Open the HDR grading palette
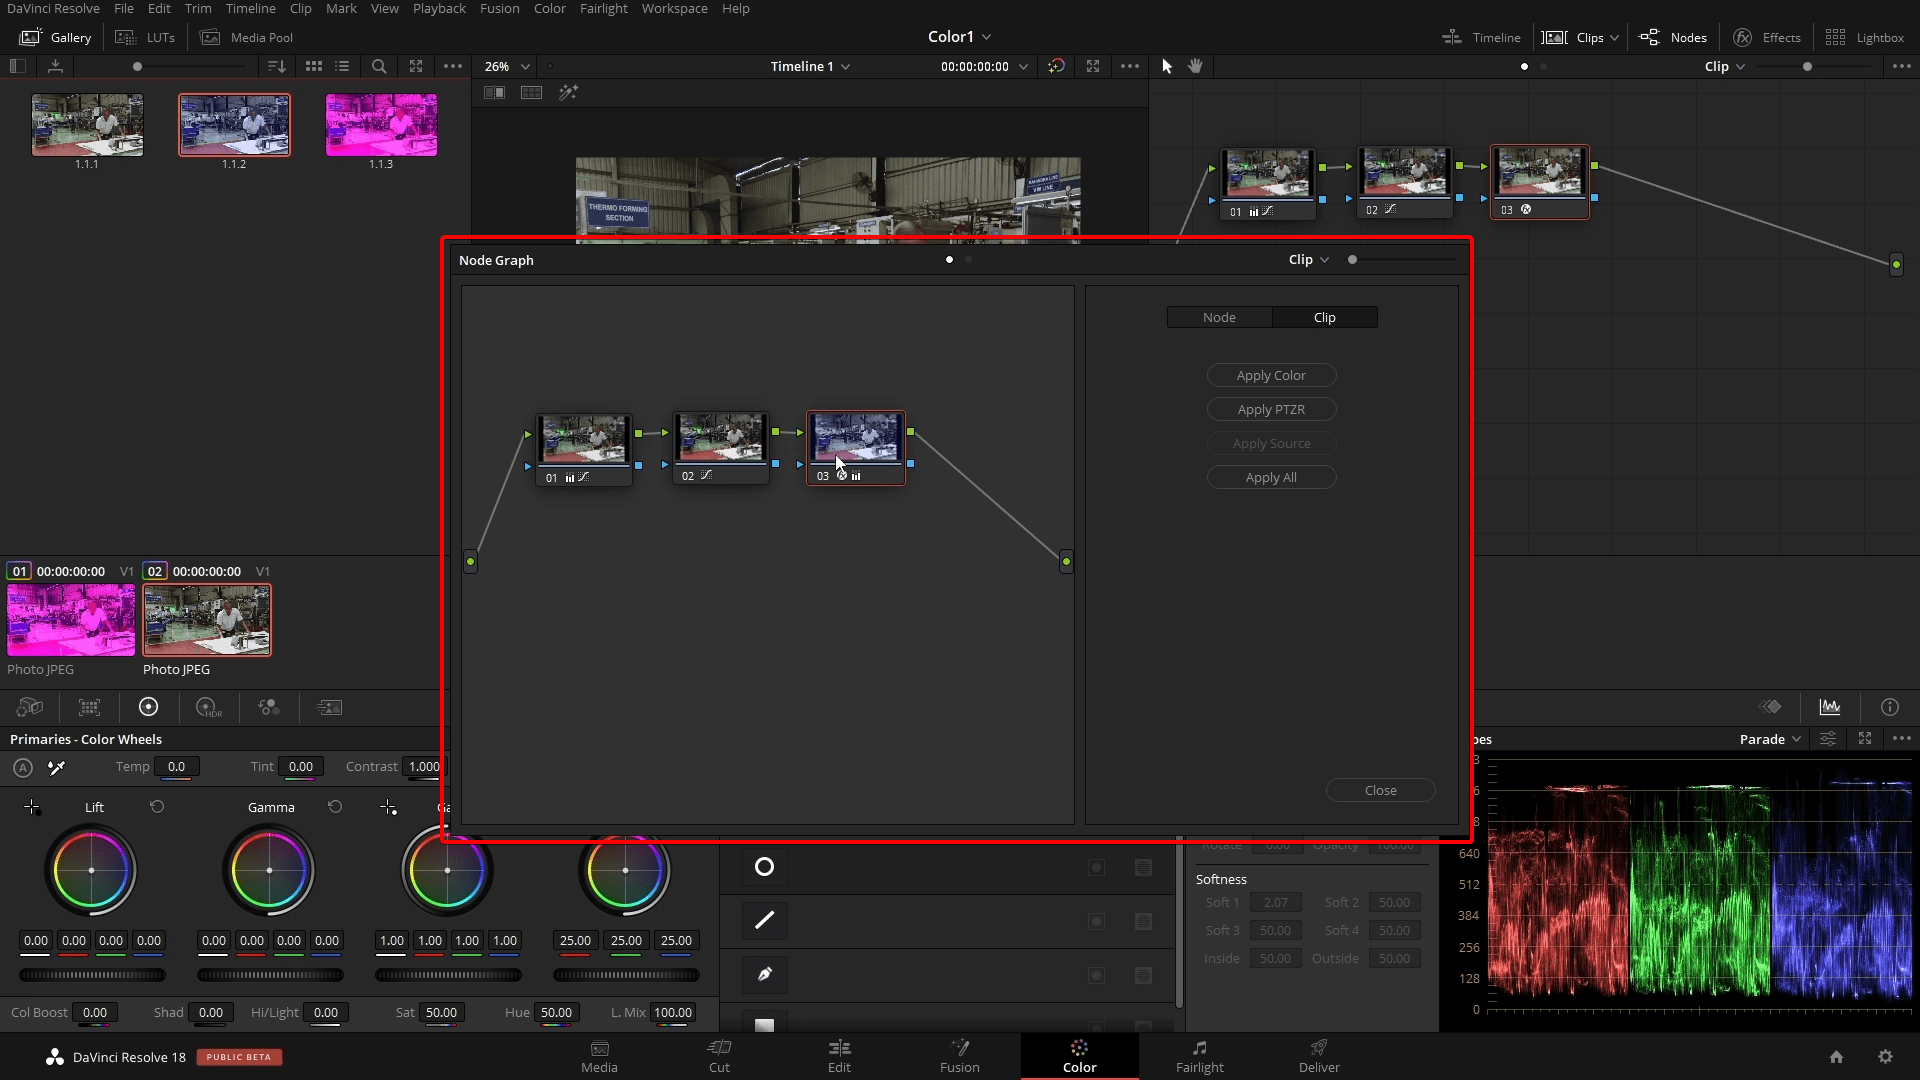This screenshot has height=1080, width=1920. pos(207,707)
